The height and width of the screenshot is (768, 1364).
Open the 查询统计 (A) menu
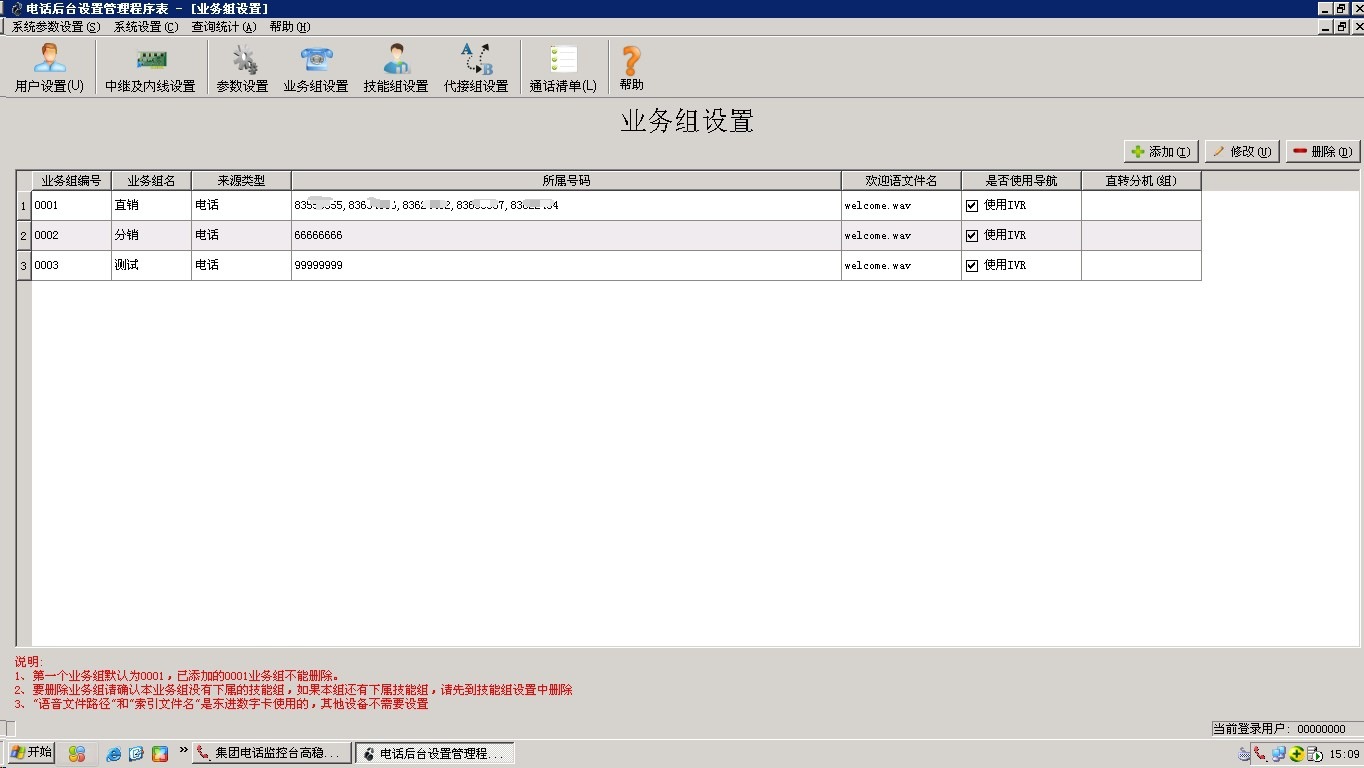223,27
